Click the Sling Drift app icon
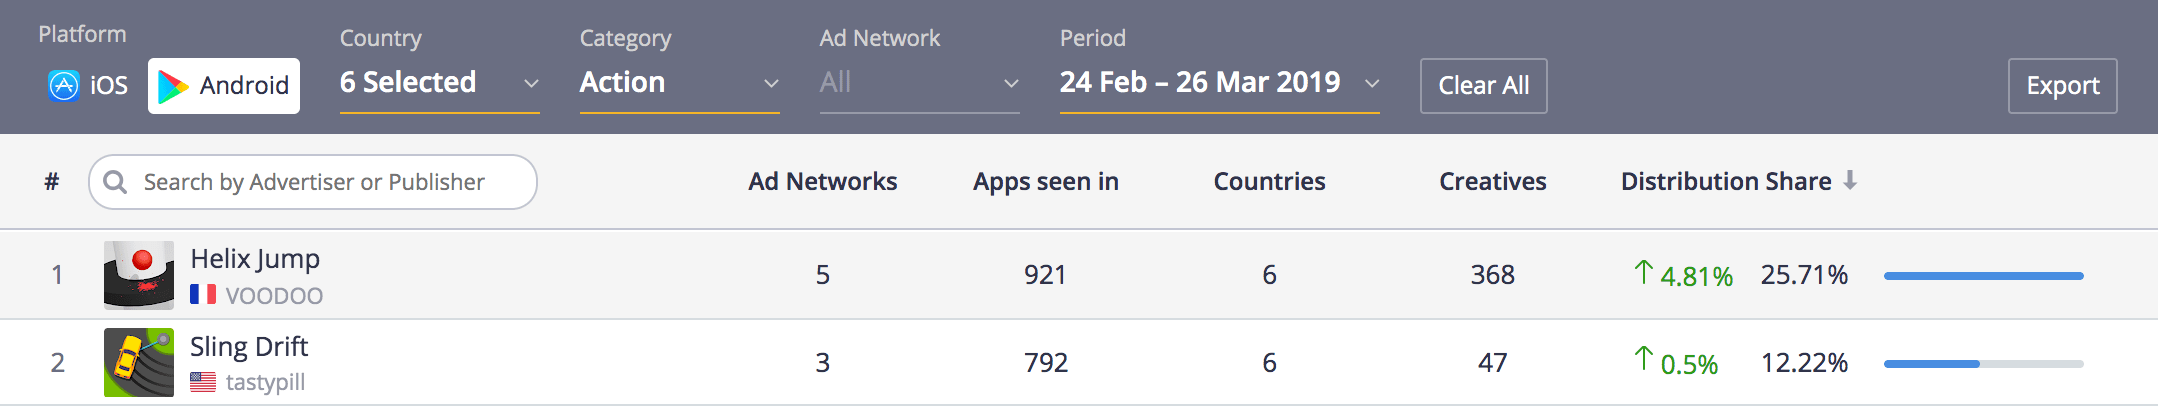Screen dimensions: 2158x406 tap(139, 362)
